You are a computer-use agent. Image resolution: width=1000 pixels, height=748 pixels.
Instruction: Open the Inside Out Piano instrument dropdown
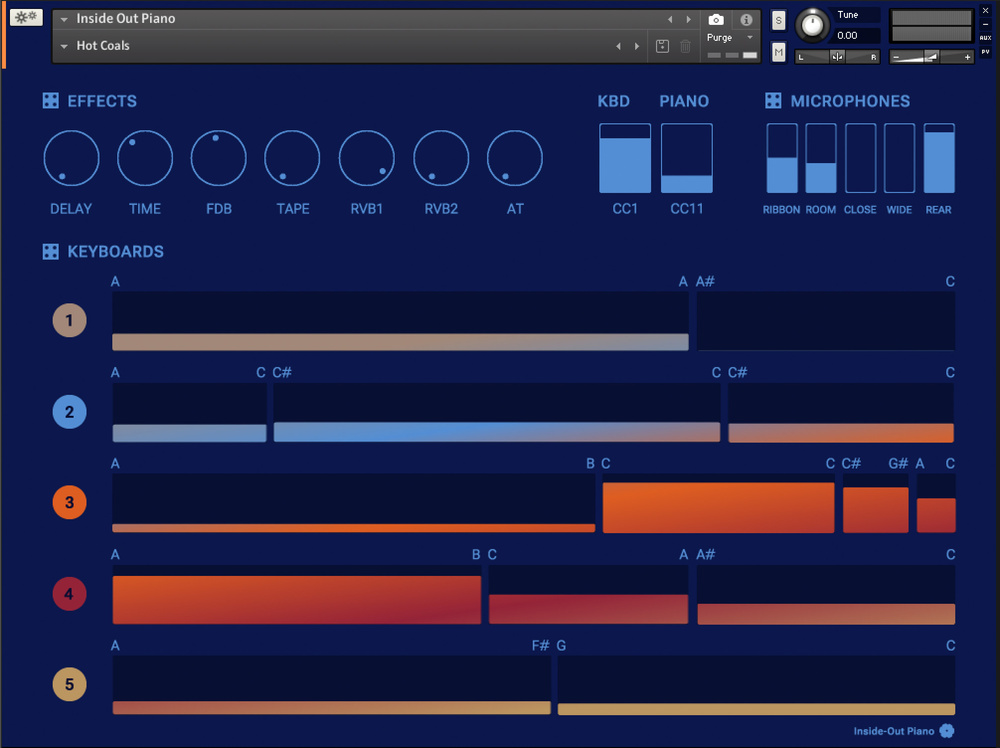click(x=64, y=19)
